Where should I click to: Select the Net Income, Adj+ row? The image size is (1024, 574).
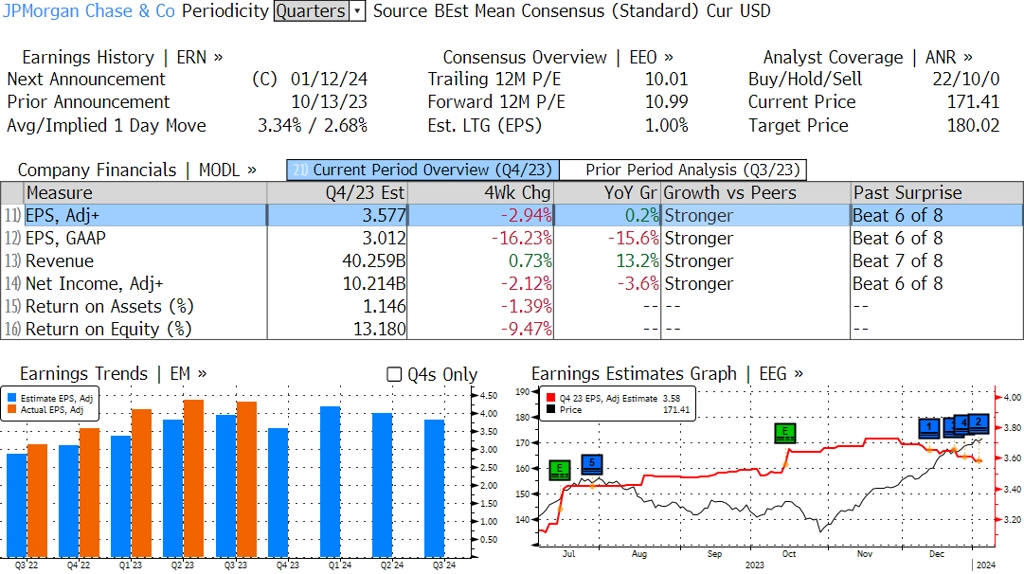click(x=512, y=284)
